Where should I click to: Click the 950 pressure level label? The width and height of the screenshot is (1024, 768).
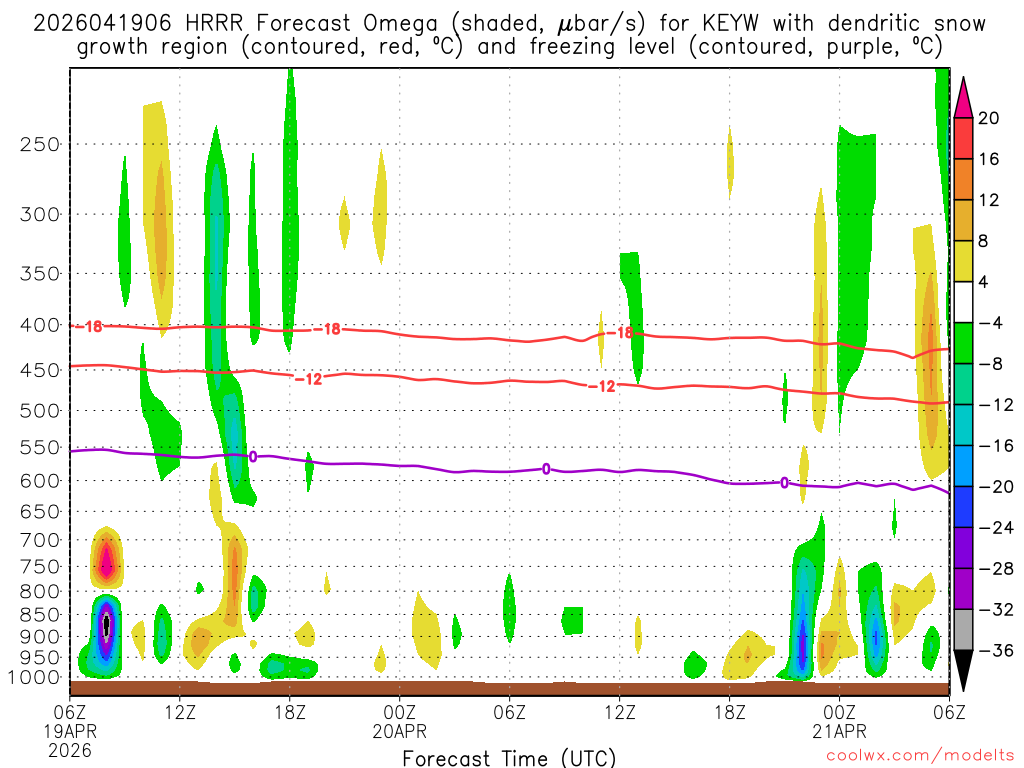click(40, 658)
